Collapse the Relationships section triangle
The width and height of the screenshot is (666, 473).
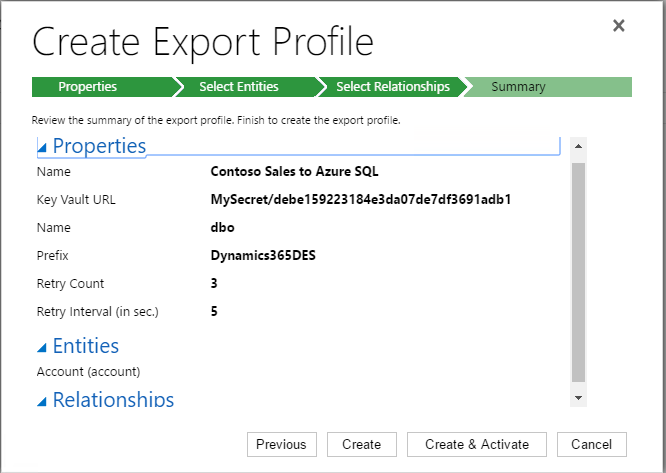click(x=42, y=402)
